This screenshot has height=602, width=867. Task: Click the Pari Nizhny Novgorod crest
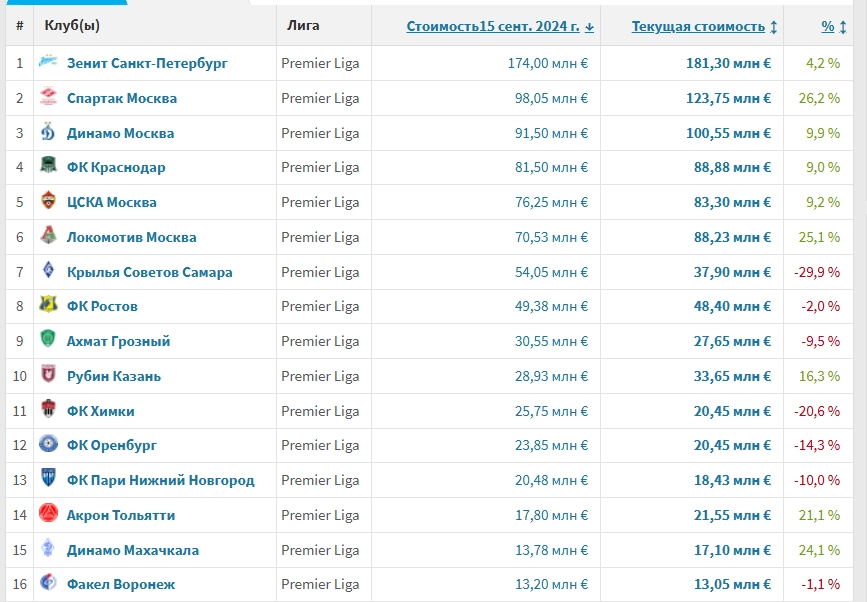48,478
